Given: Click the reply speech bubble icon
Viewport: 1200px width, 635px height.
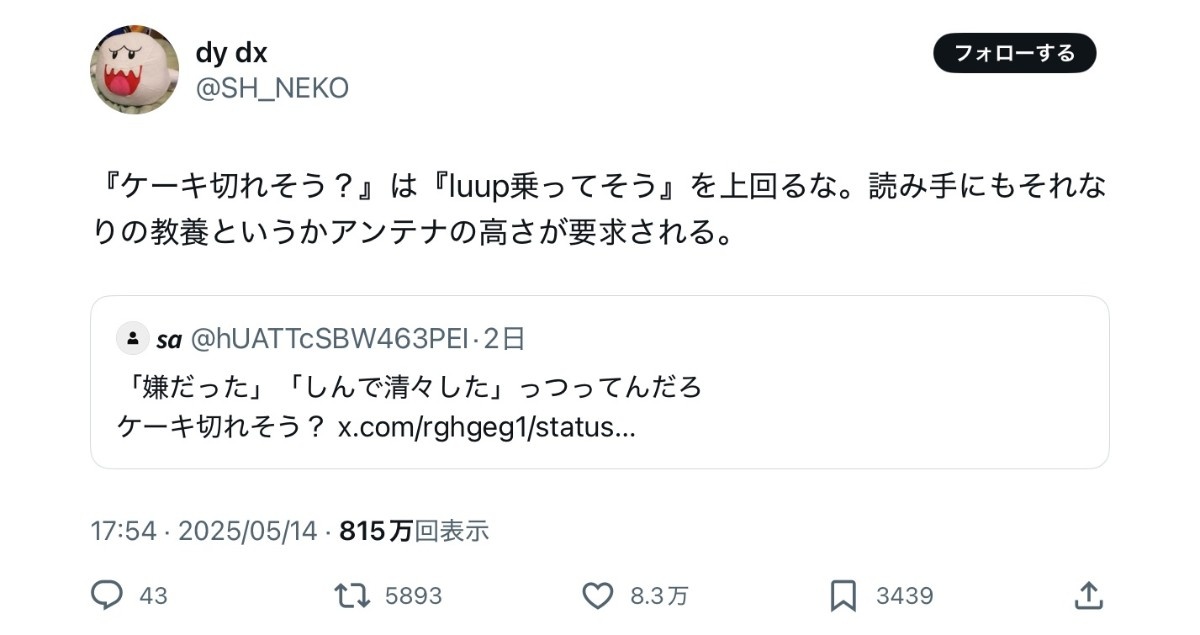Looking at the screenshot, I should pos(106,596).
